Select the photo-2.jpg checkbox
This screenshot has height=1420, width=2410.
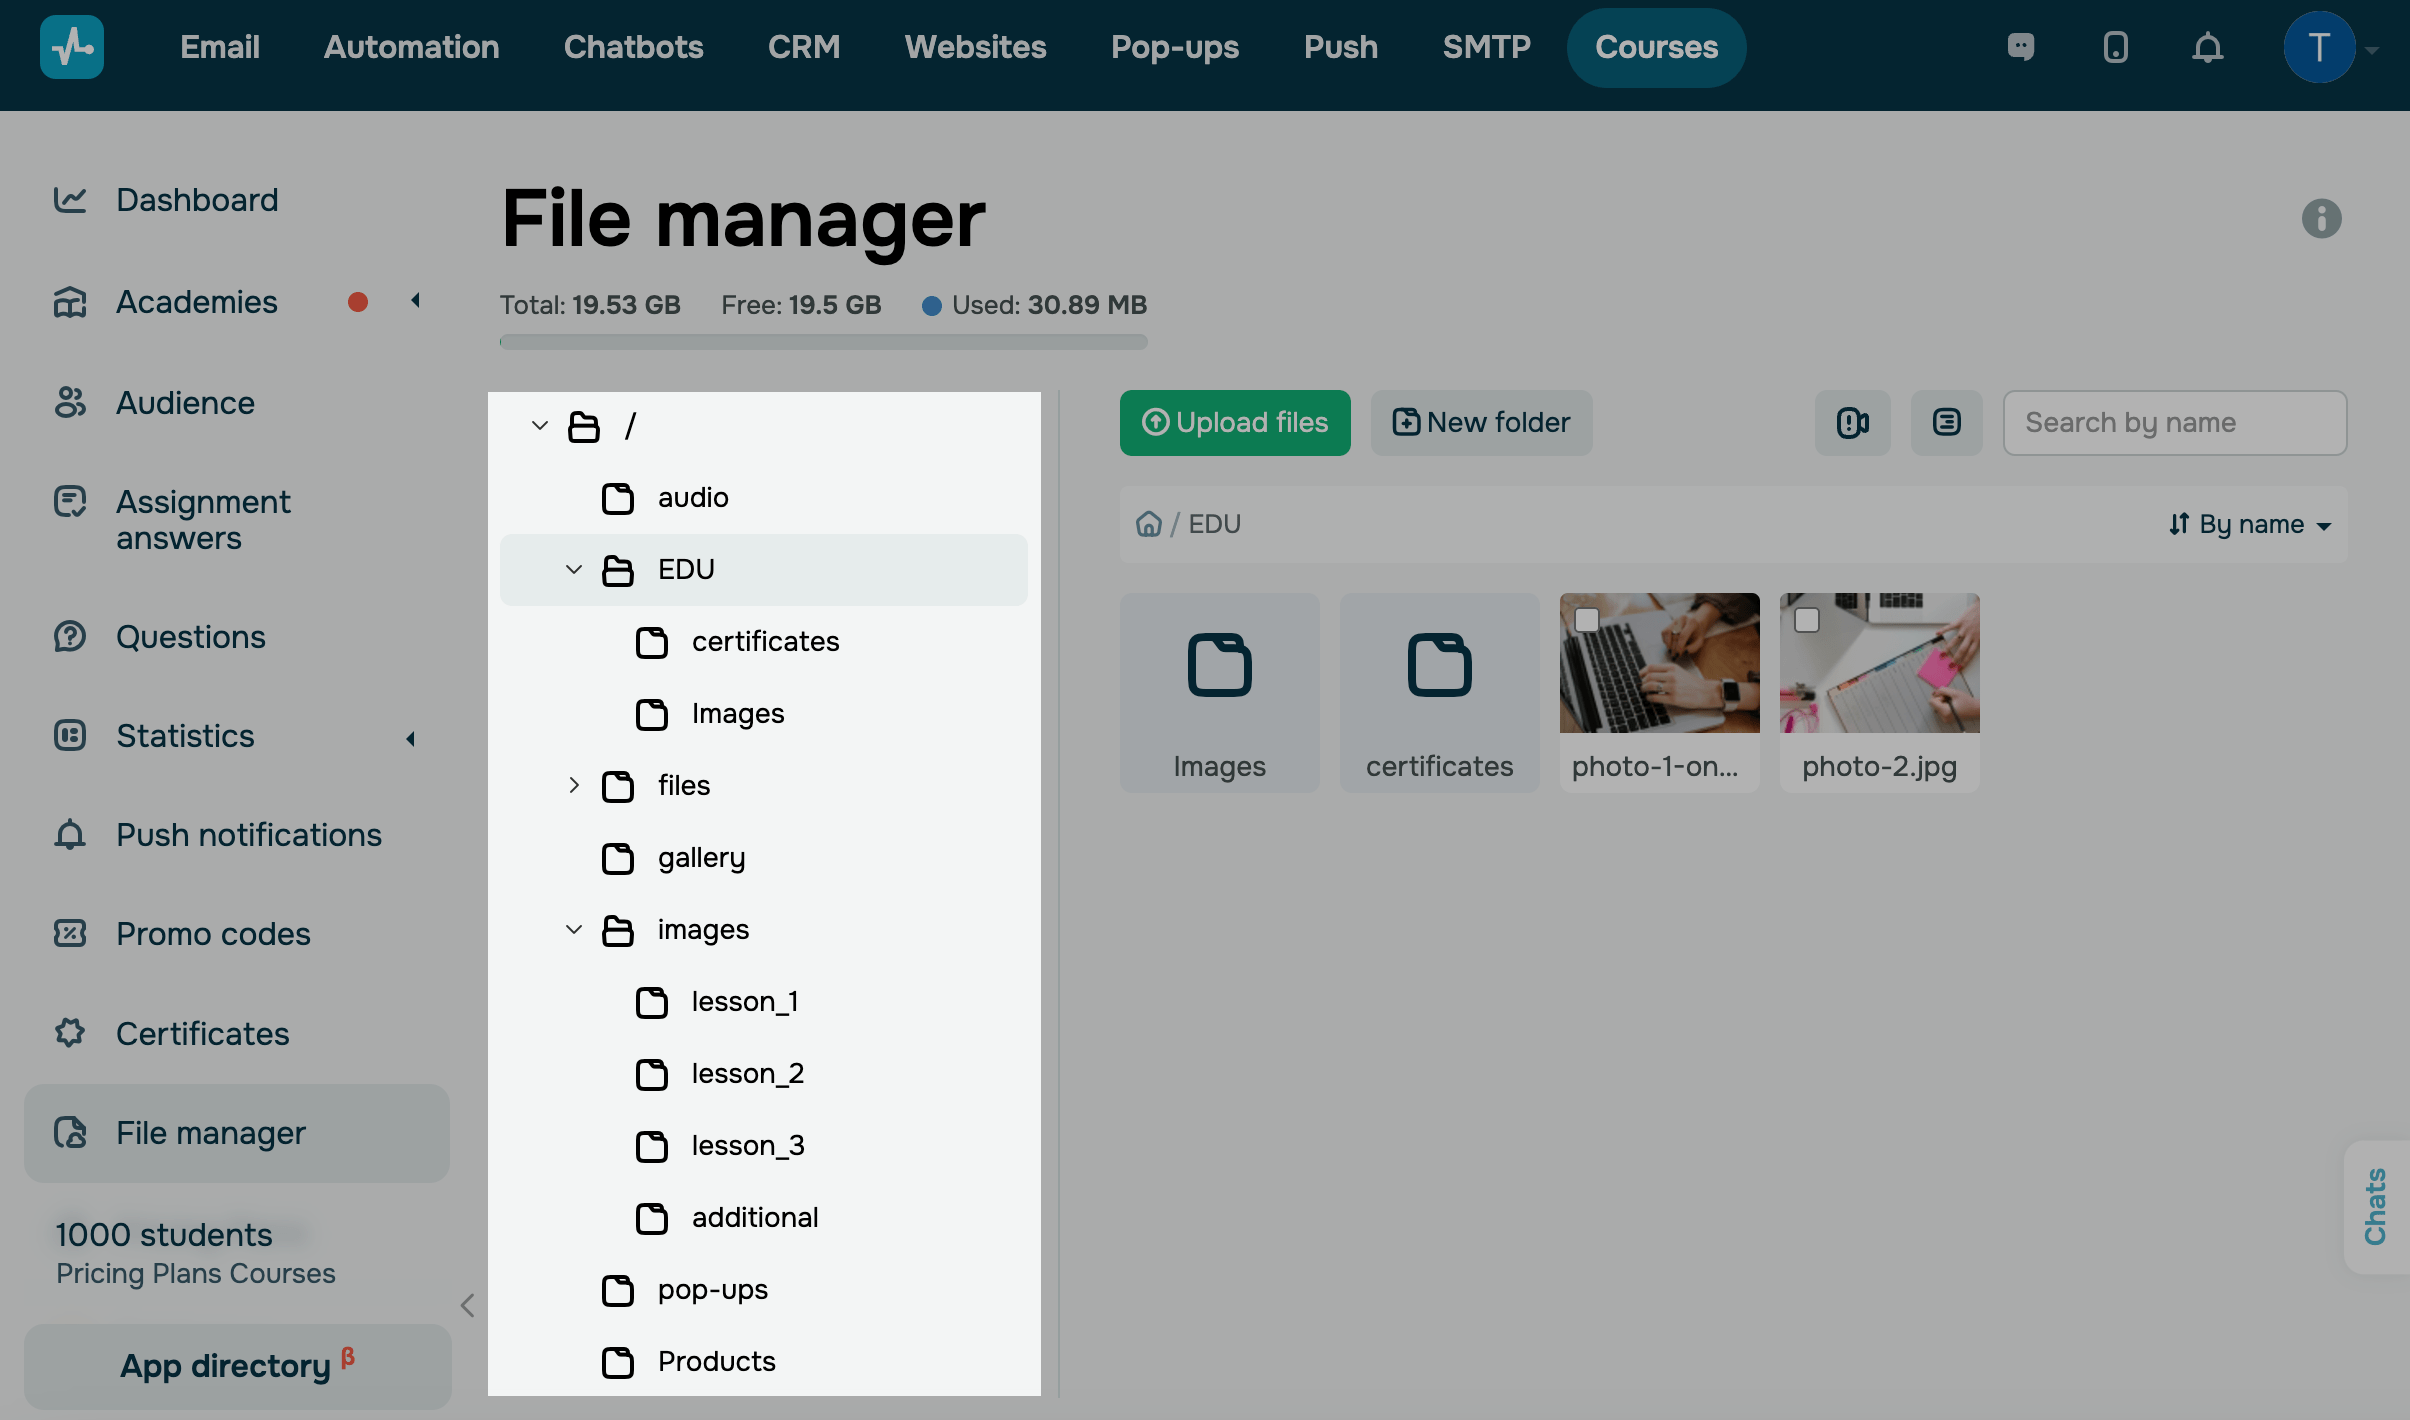1807,620
